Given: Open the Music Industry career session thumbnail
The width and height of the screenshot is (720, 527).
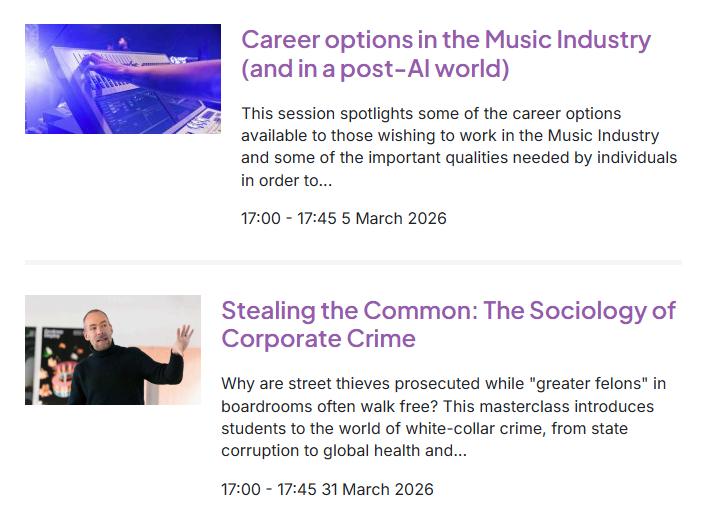Looking at the screenshot, I should (x=122, y=79).
